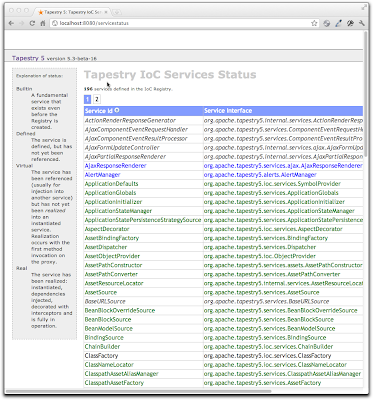The height and width of the screenshot is (400, 373).
Task: Click the Tapestry 5 header link
Action: coord(28,58)
